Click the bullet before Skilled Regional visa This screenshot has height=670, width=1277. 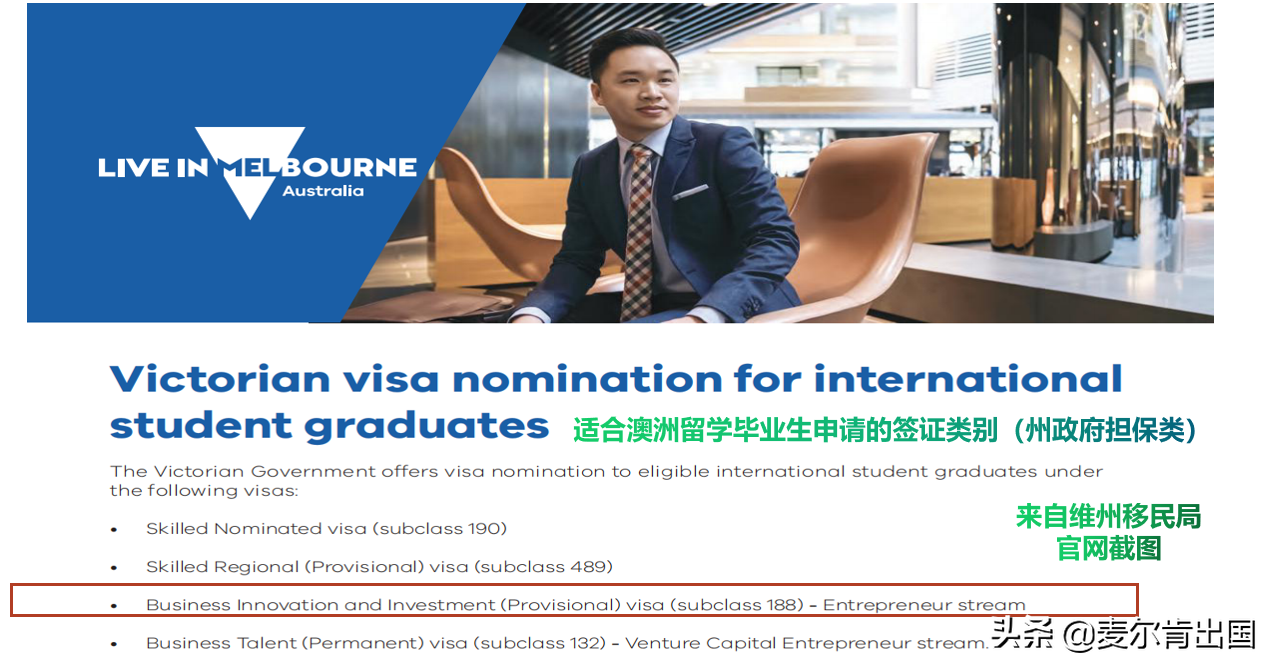(114, 567)
